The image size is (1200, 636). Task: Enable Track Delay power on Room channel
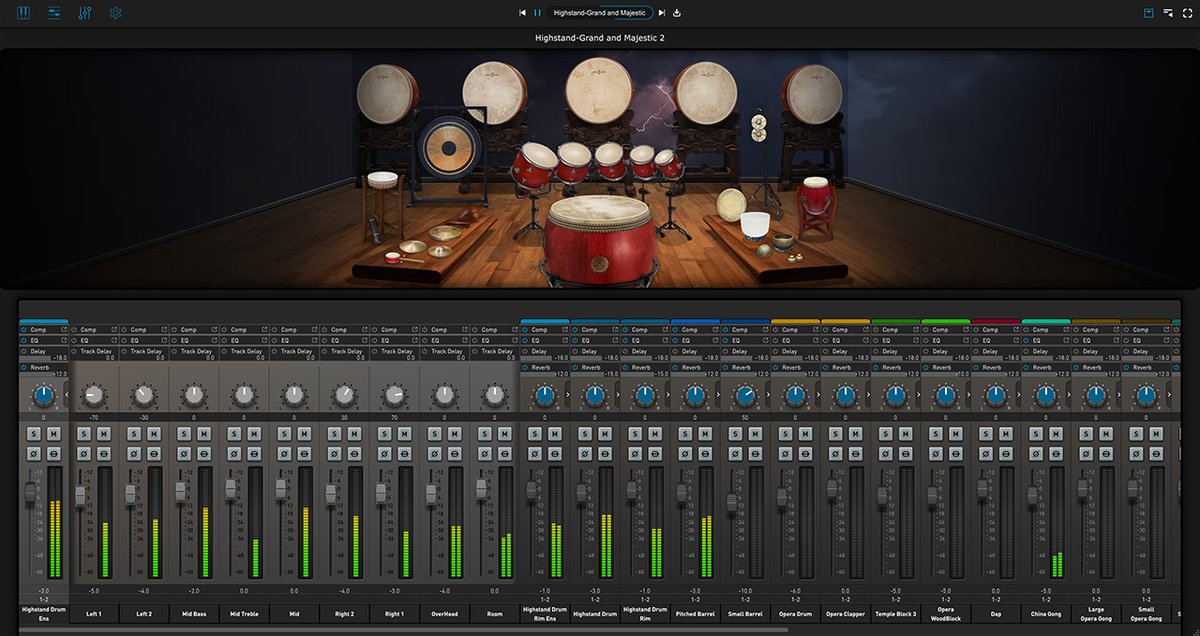pos(473,351)
